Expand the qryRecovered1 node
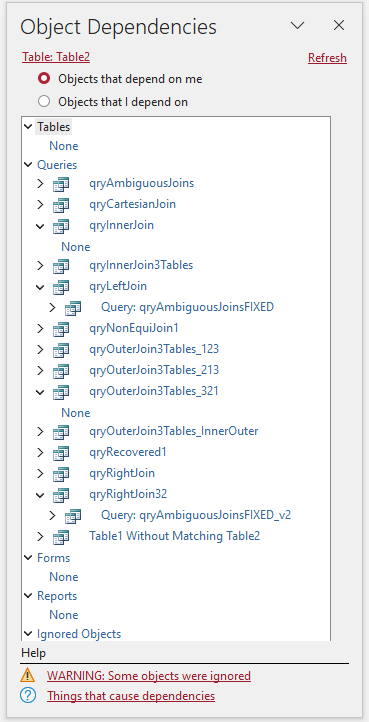The image size is (369, 722). 41,453
